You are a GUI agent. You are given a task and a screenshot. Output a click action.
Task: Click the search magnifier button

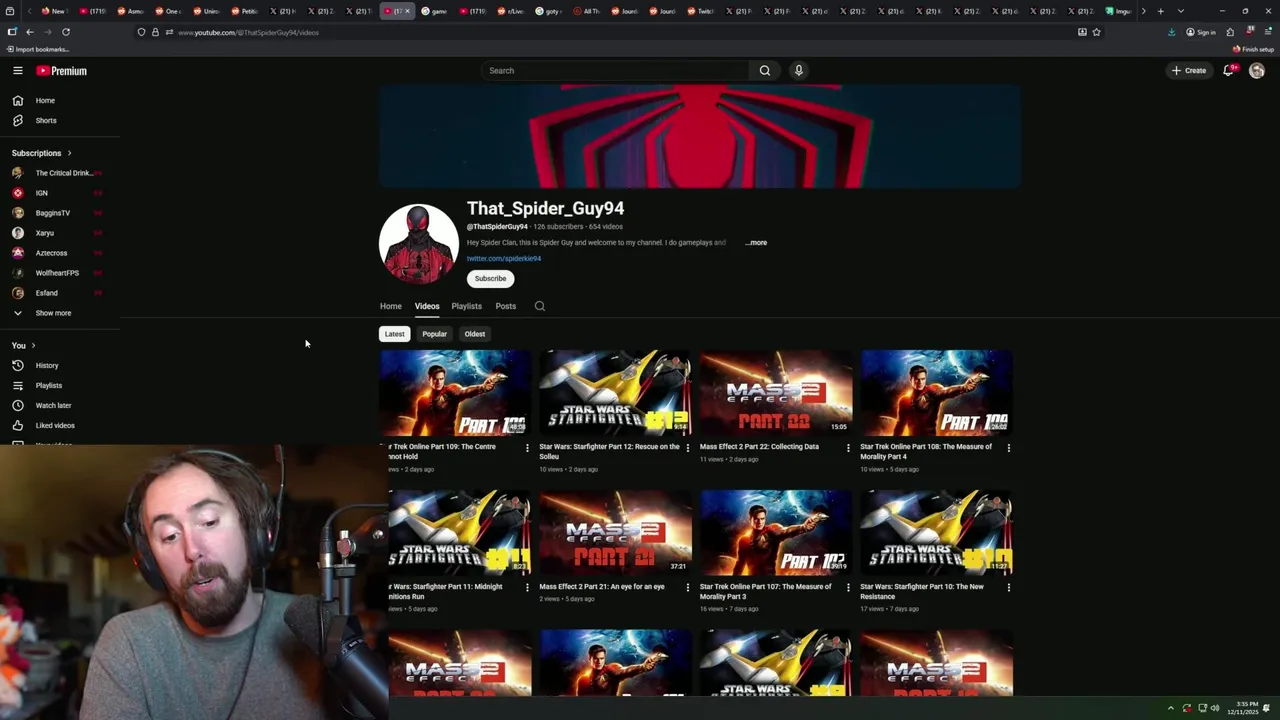click(765, 70)
